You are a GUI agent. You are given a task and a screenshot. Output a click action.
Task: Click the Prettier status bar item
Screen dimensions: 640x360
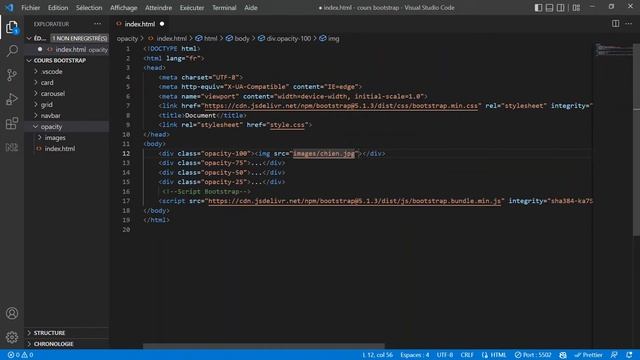coord(588,355)
